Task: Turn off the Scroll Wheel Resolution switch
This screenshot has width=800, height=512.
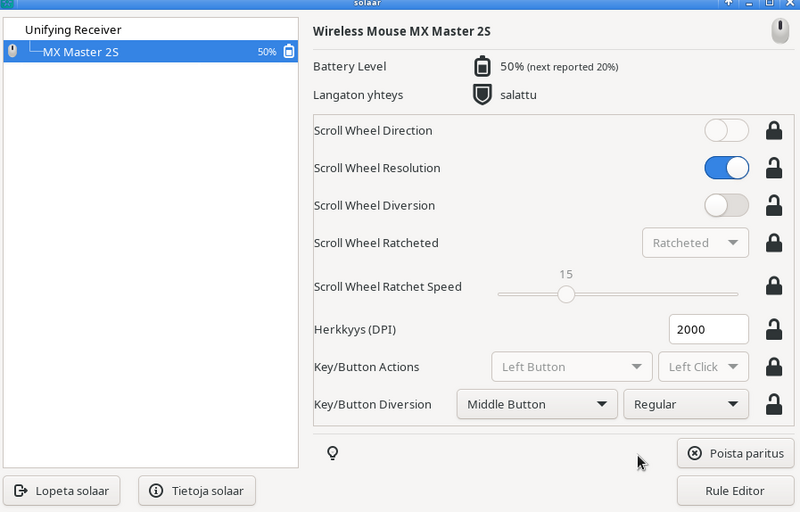Action: click(x=727, y=168)
